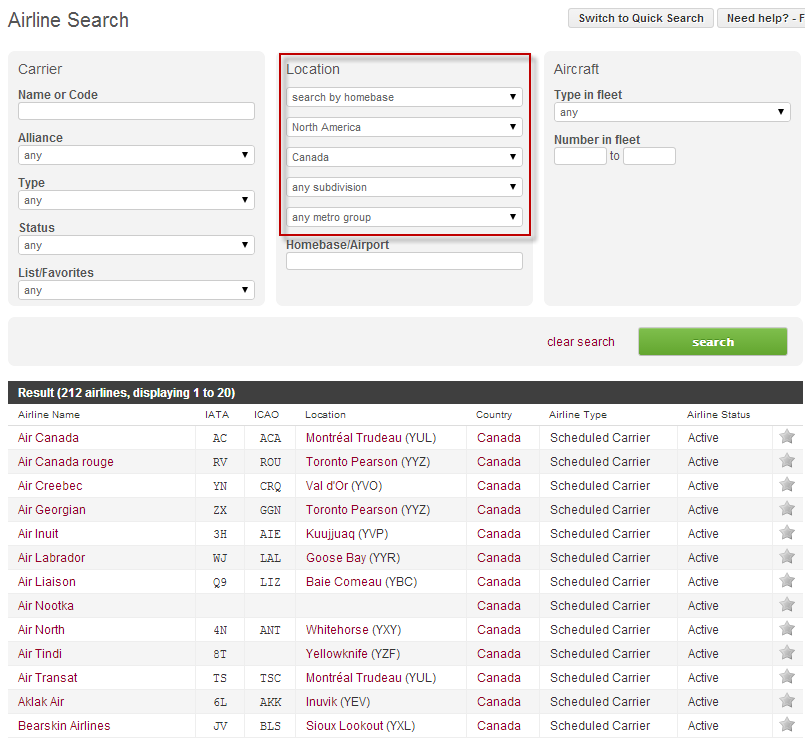Mark Air Labrador as favorite via star
This screenshot has height=738, width=805.
[787, 557]
